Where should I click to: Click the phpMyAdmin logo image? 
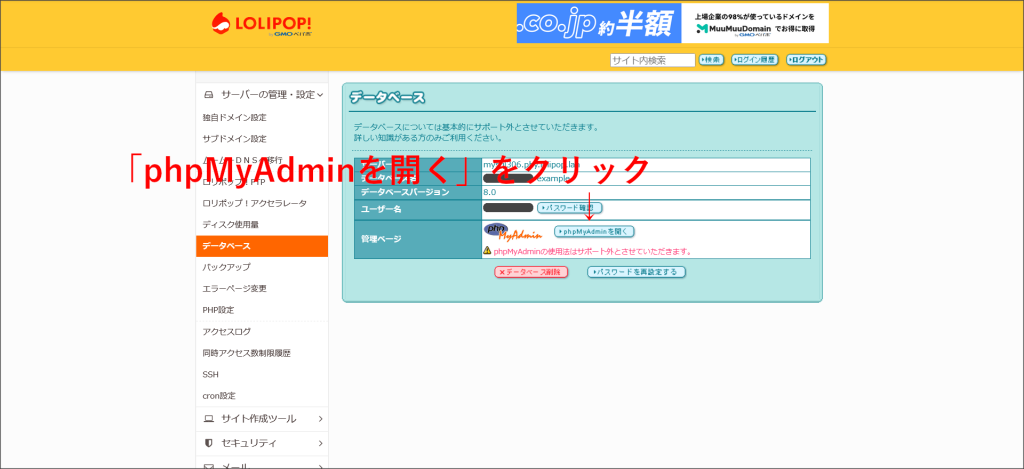point(511,231)
